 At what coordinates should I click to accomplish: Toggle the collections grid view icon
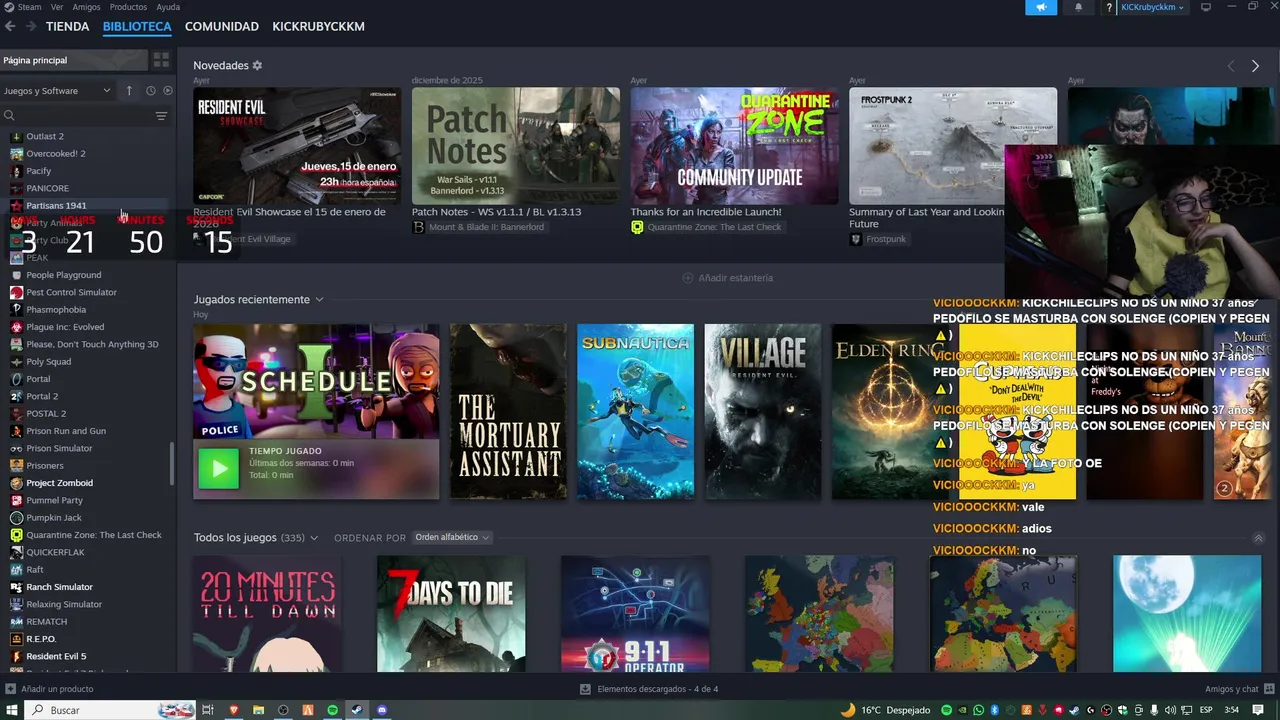coord(161,60)
